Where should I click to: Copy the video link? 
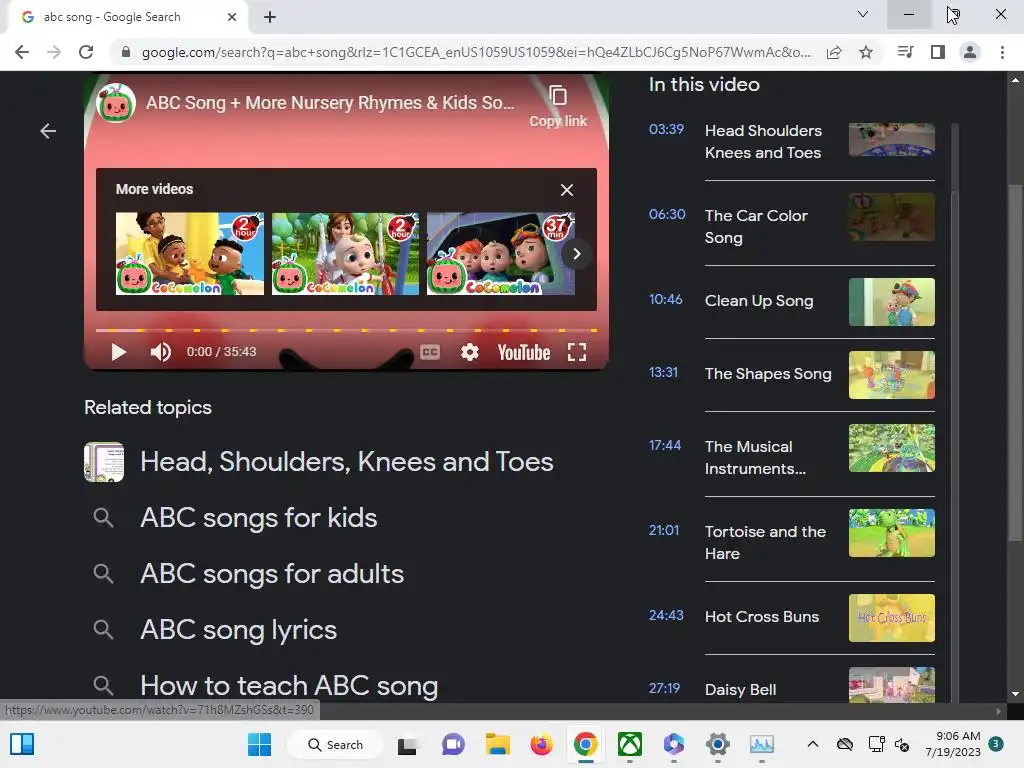[x=558, y=106]
